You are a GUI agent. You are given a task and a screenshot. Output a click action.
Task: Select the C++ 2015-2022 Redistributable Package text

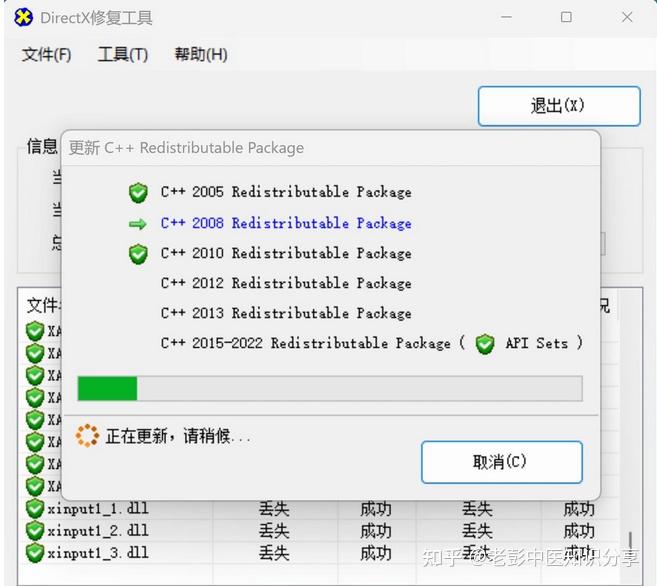pyautogui.click(x=306, y=343)
